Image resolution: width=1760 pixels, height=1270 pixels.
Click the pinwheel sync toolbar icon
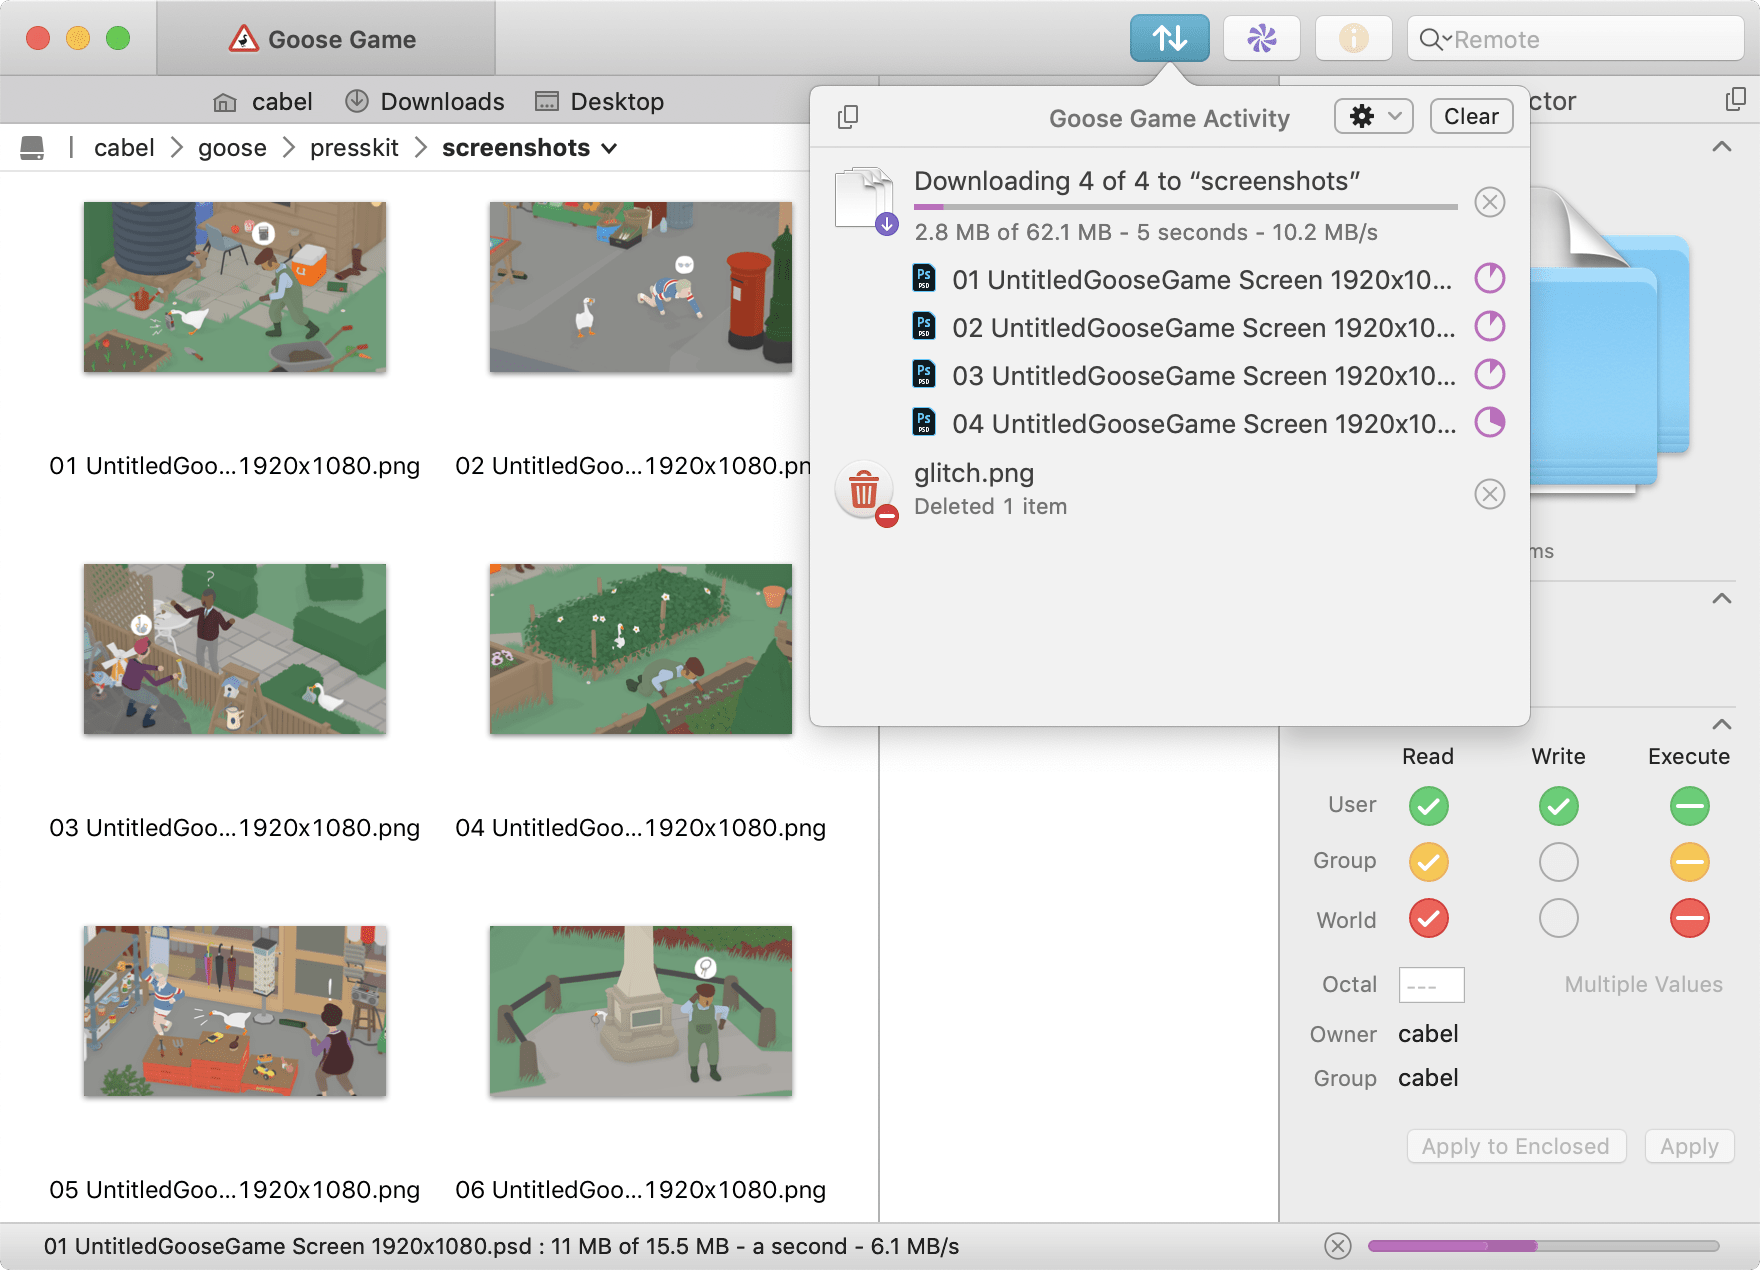tap(1261, 38)
